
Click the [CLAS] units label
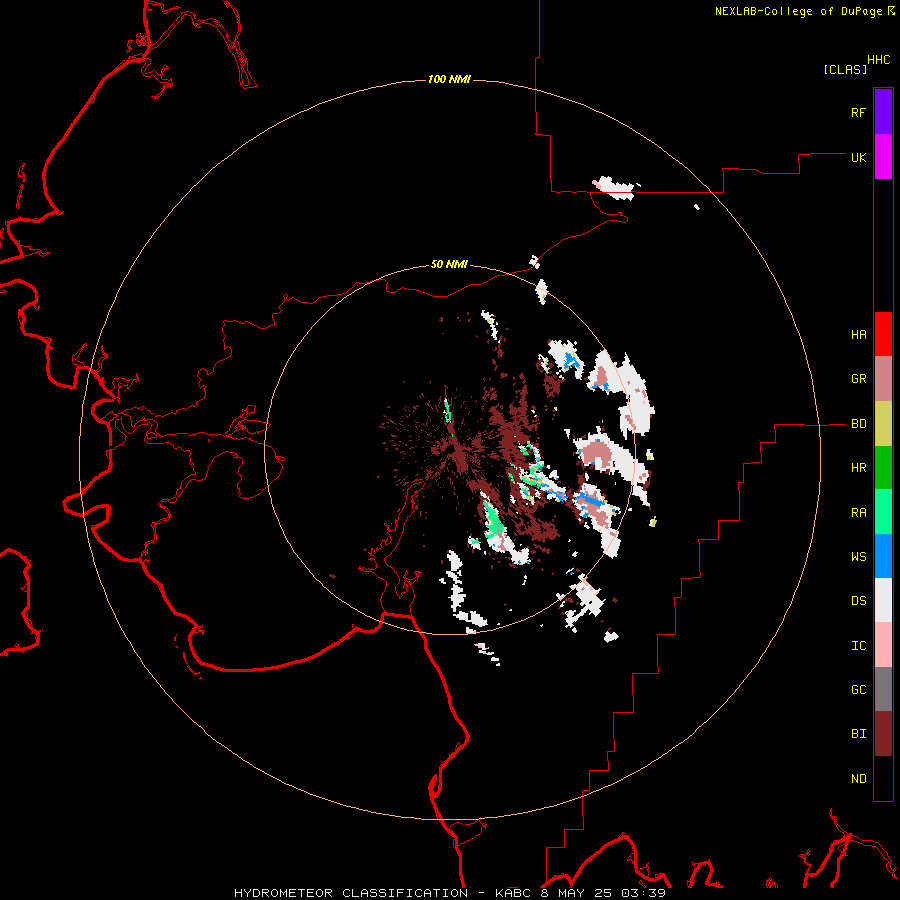point(845,69)
